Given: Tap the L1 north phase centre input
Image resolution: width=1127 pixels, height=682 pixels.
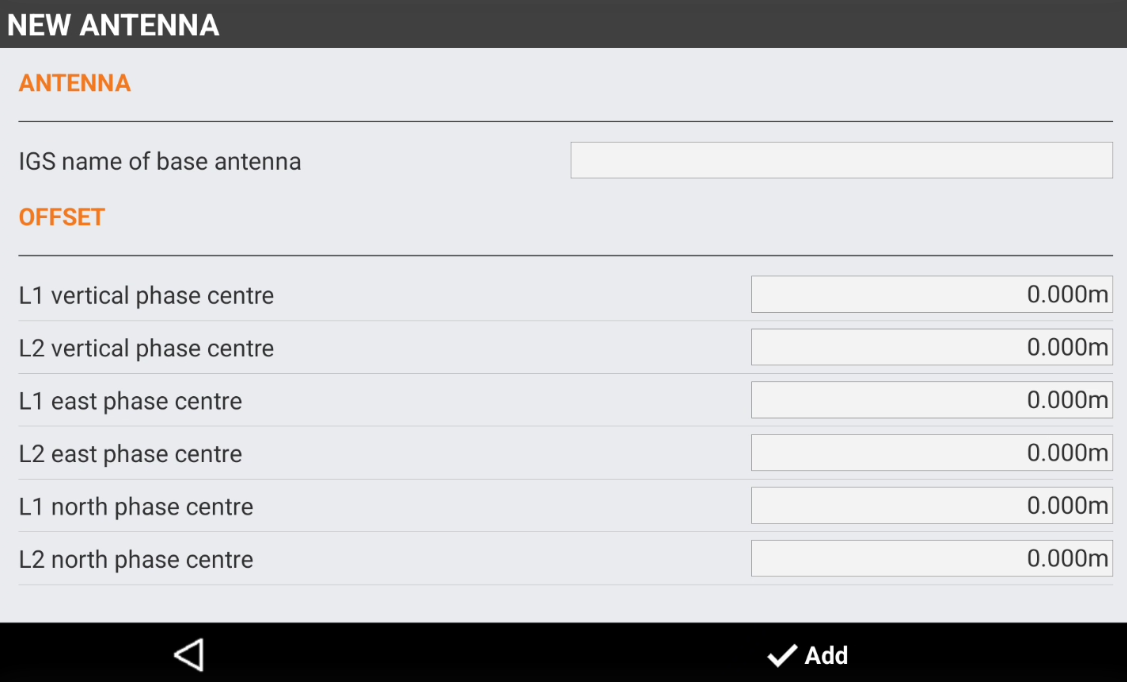Looking at the screenshot, I should click(931, 506).
